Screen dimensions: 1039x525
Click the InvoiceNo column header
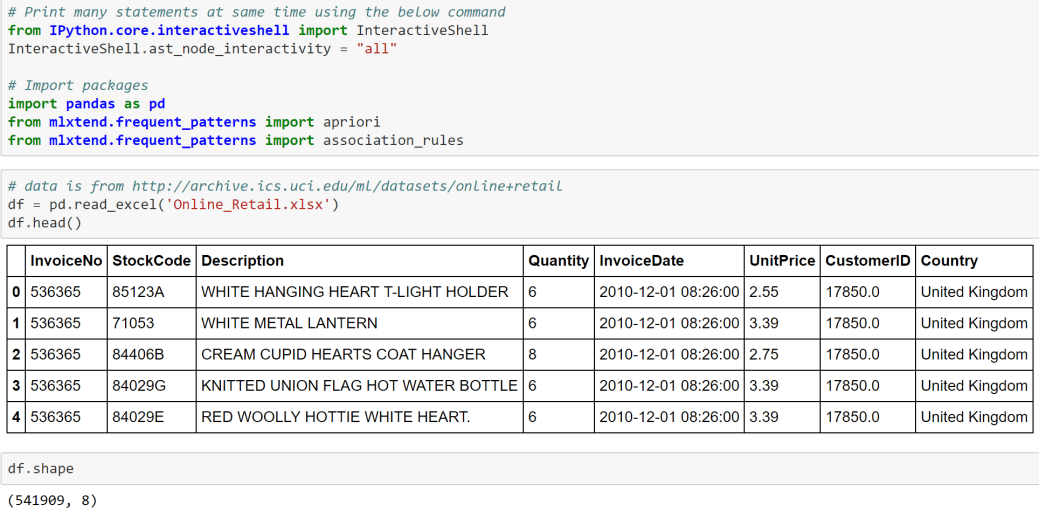pos(66,261)
